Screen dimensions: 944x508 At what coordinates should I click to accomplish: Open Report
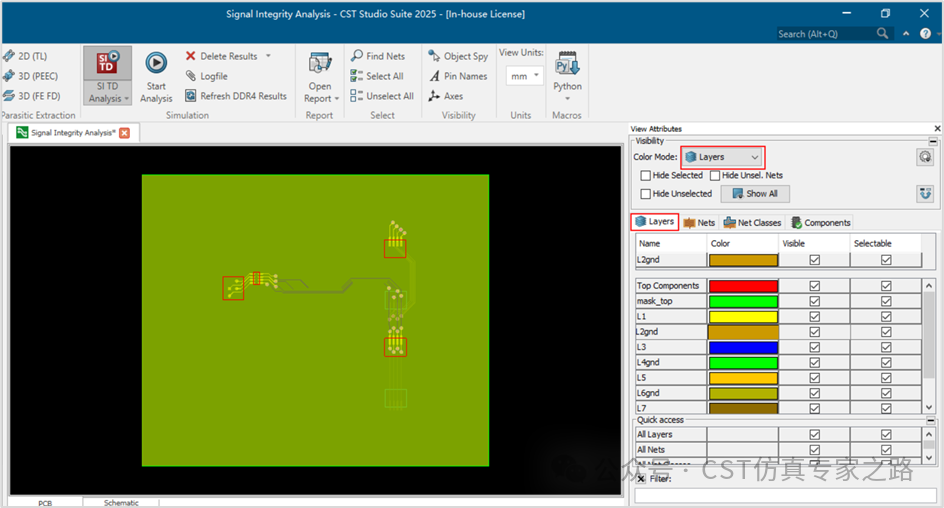pyautogui.click(x=320, y=76)
